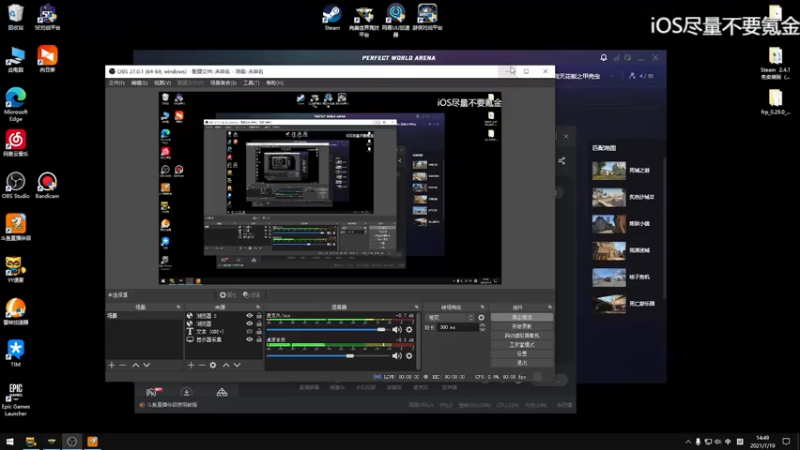
Task: Toggle visibility of 浏览器 2 source
Action: 249,316
